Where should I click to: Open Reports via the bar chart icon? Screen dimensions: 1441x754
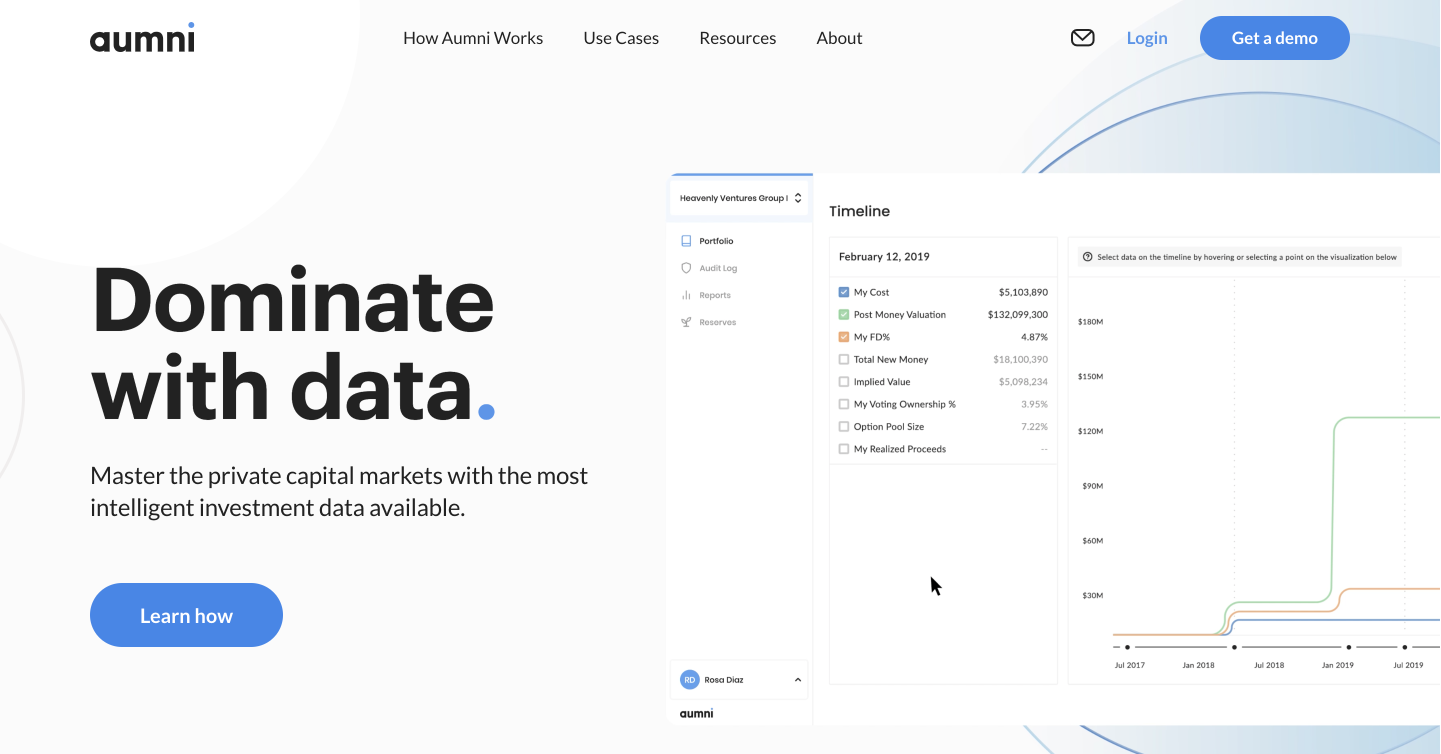coord(685,294)
